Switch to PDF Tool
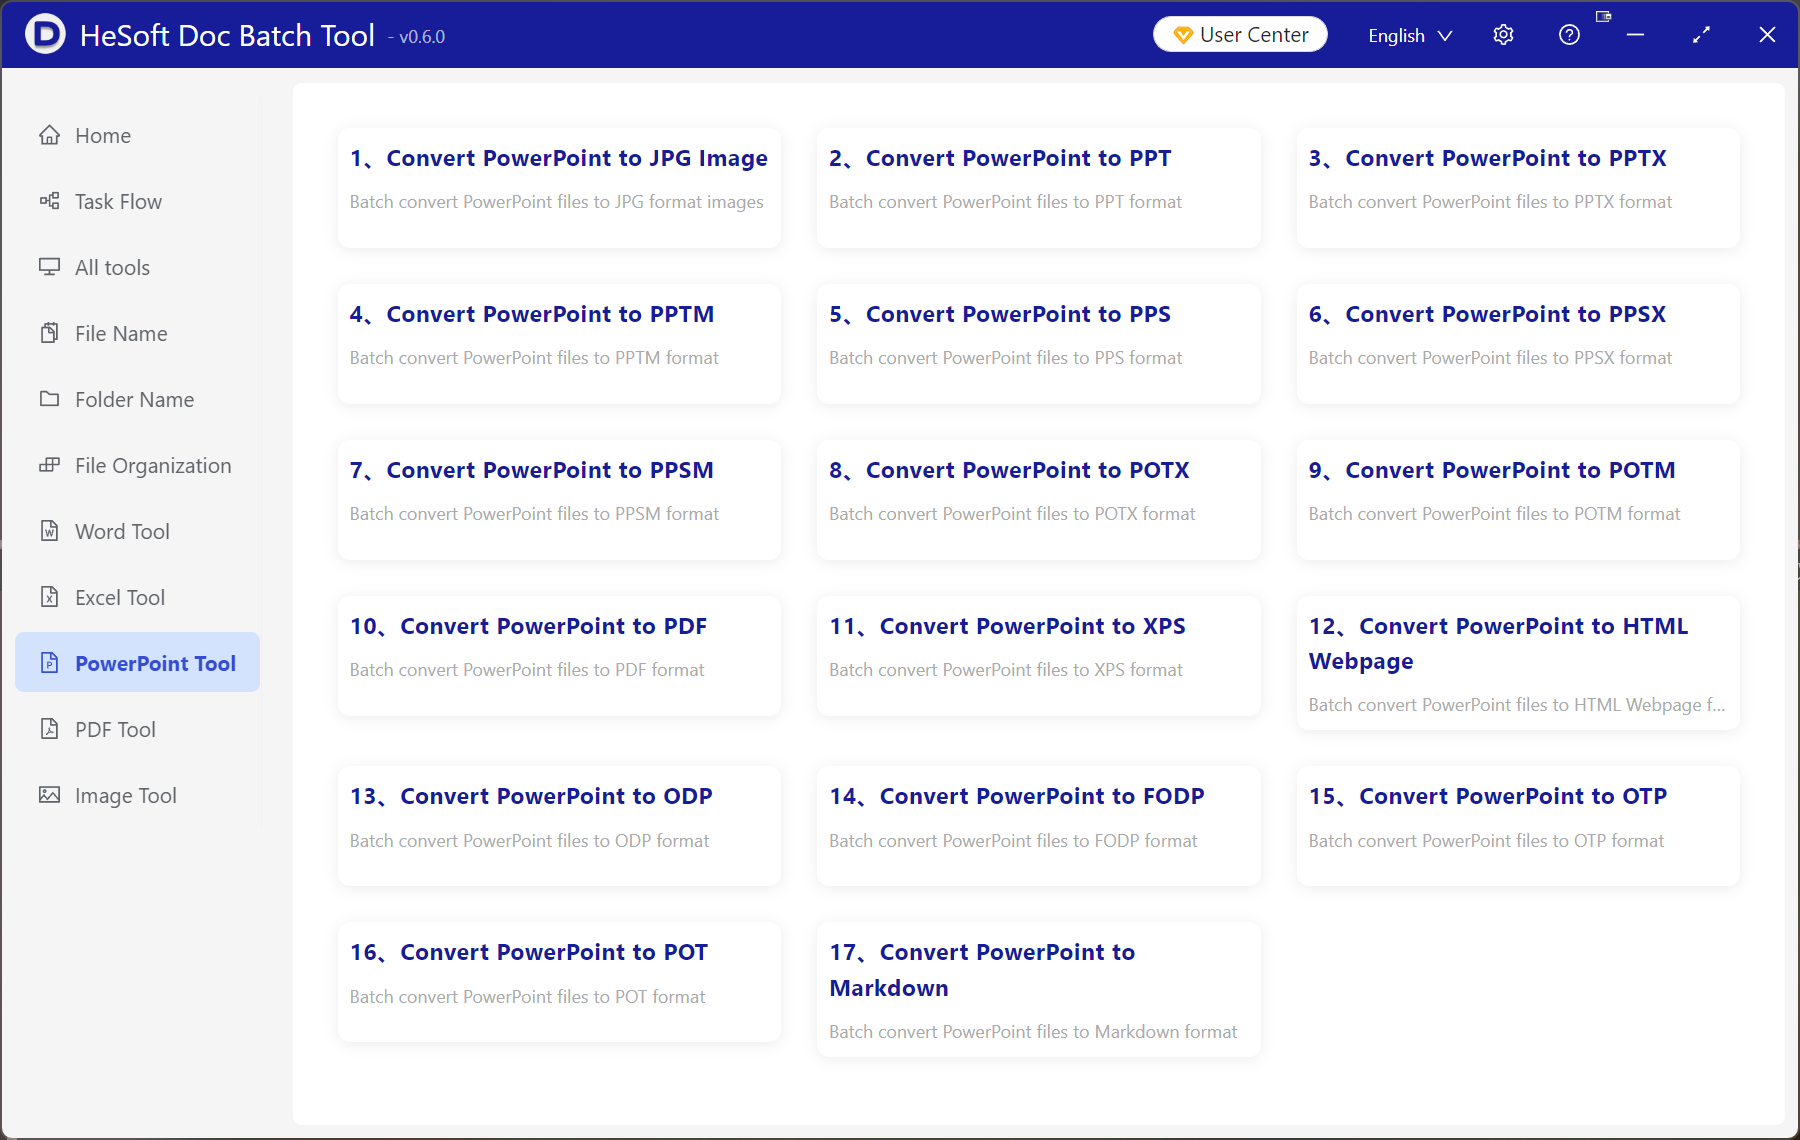The image size is (1800, 1140). (x=137, y=729)
